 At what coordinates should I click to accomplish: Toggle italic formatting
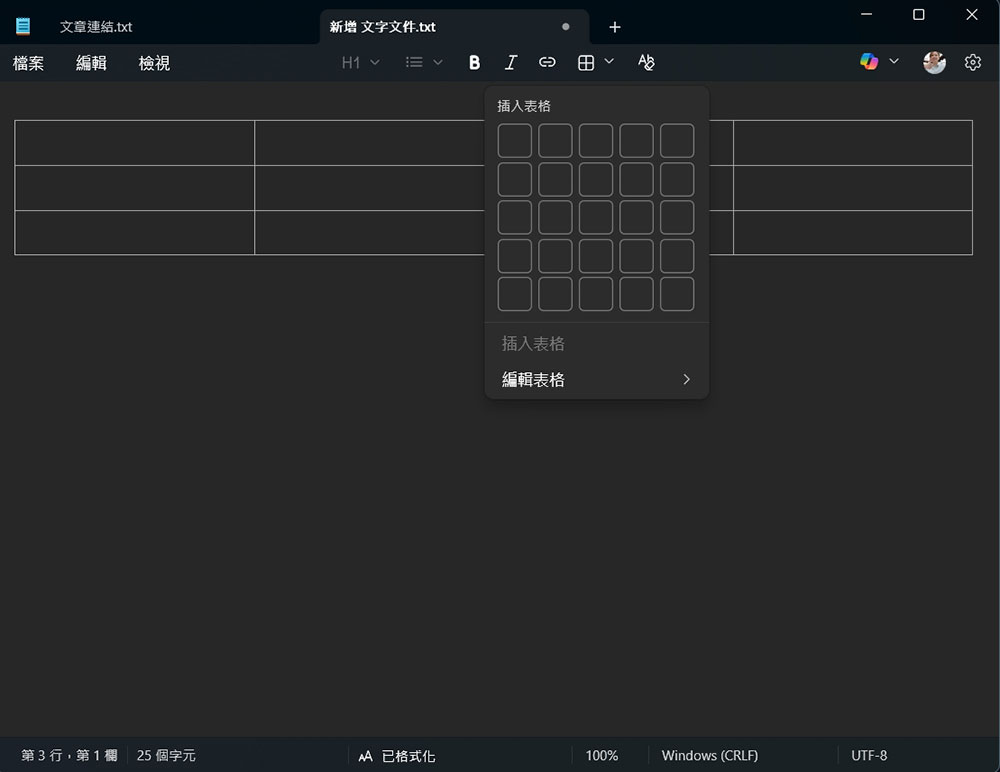coord(511,62)
